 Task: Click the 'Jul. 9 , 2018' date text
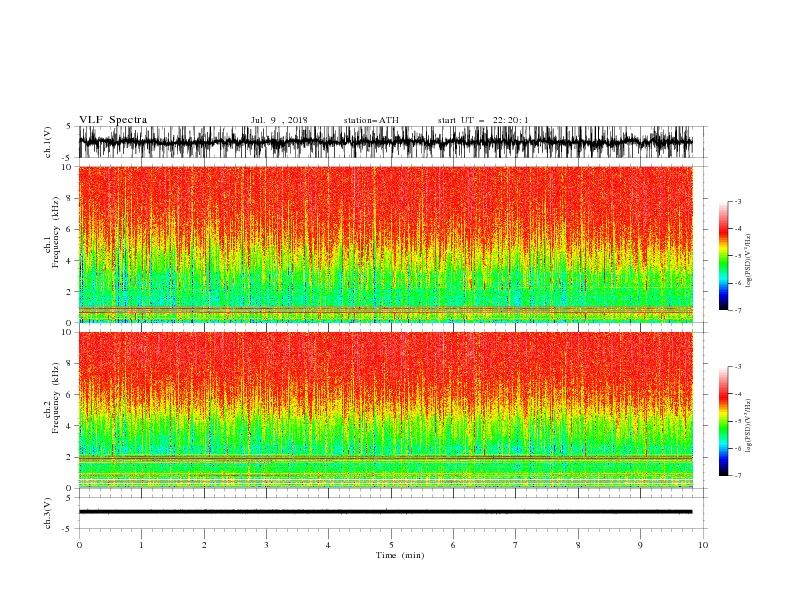tap(279, 120)
